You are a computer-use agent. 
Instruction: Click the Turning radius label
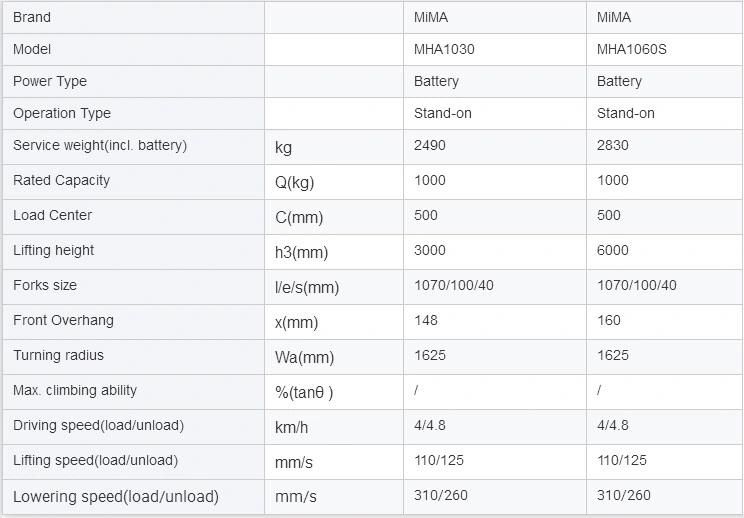(x=58, y=355)
